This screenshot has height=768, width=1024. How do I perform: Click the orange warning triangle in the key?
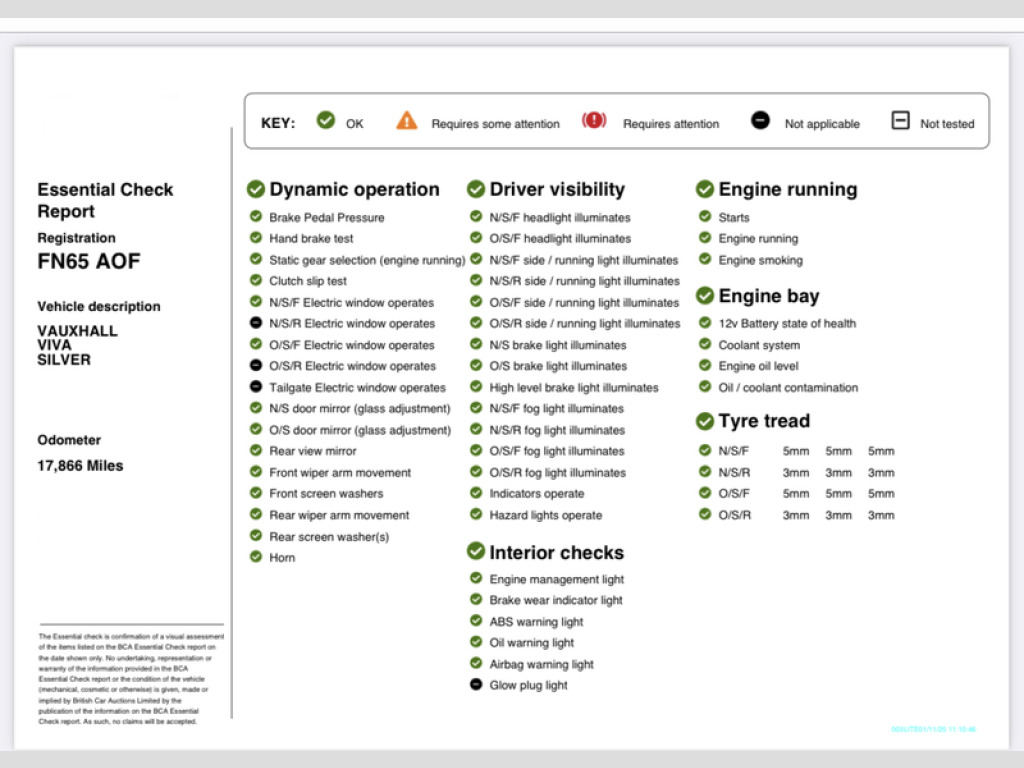406,121
